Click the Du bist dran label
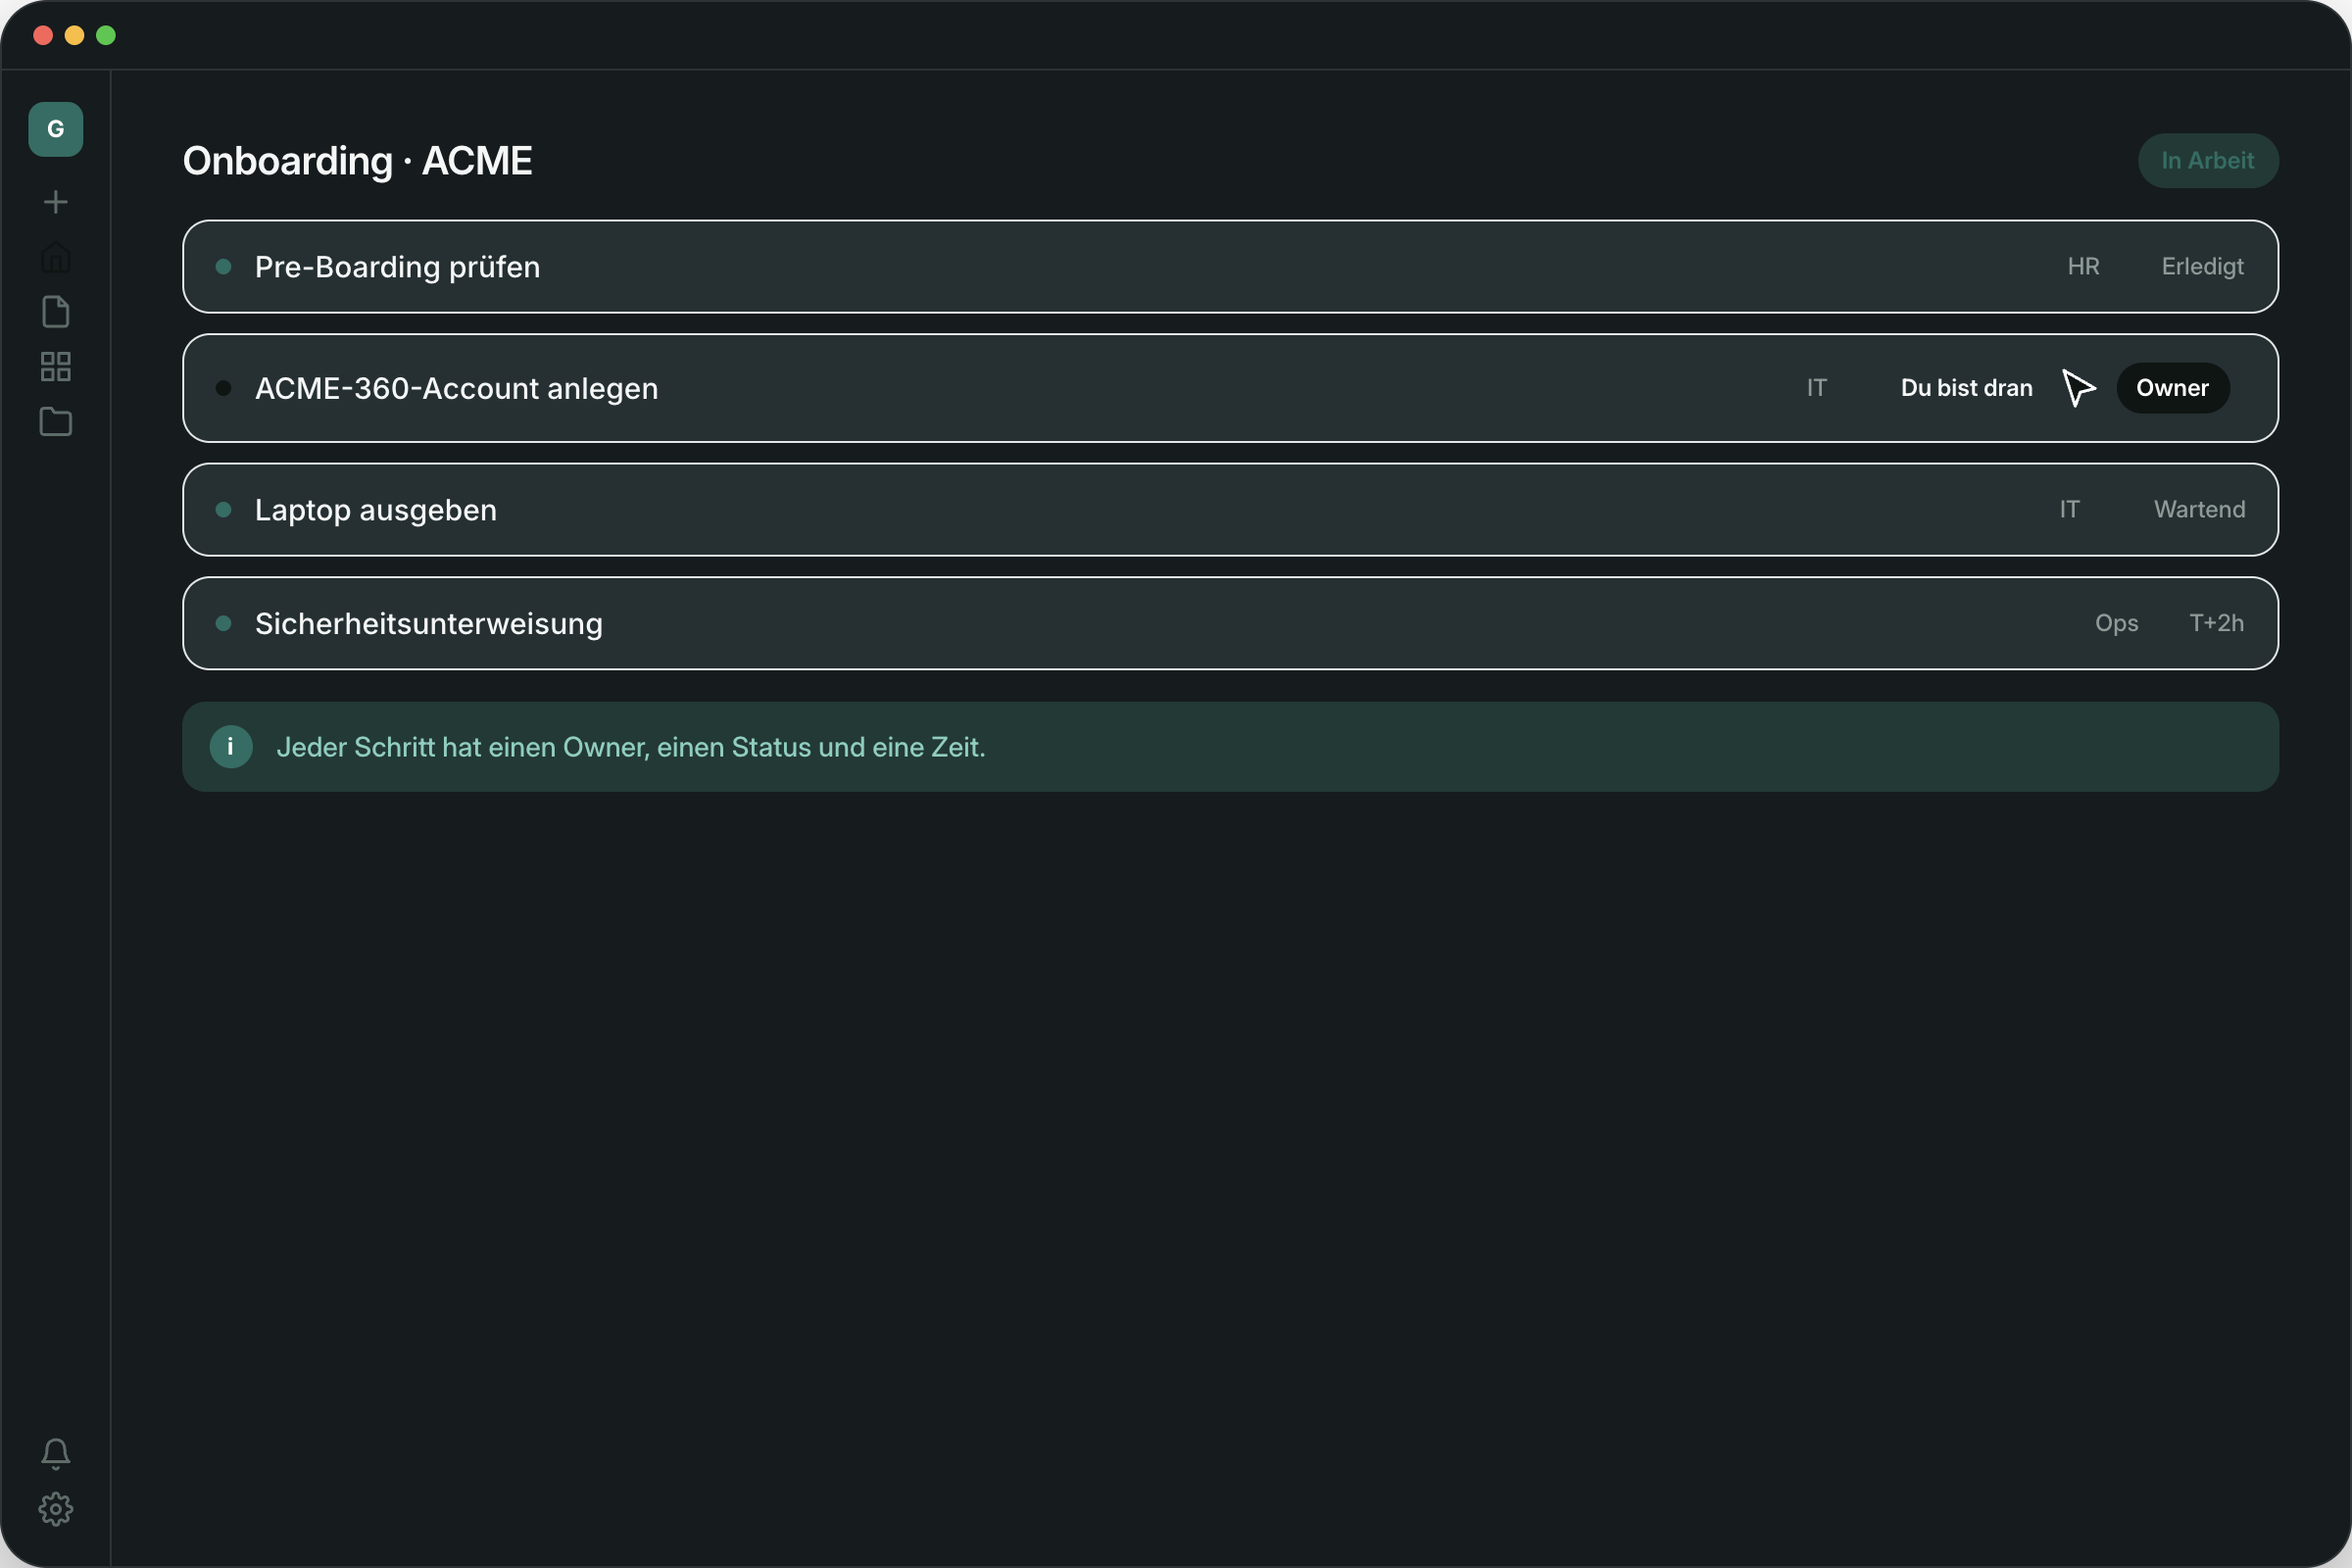This screenshot has width=2352, height=1568. 1966,388
